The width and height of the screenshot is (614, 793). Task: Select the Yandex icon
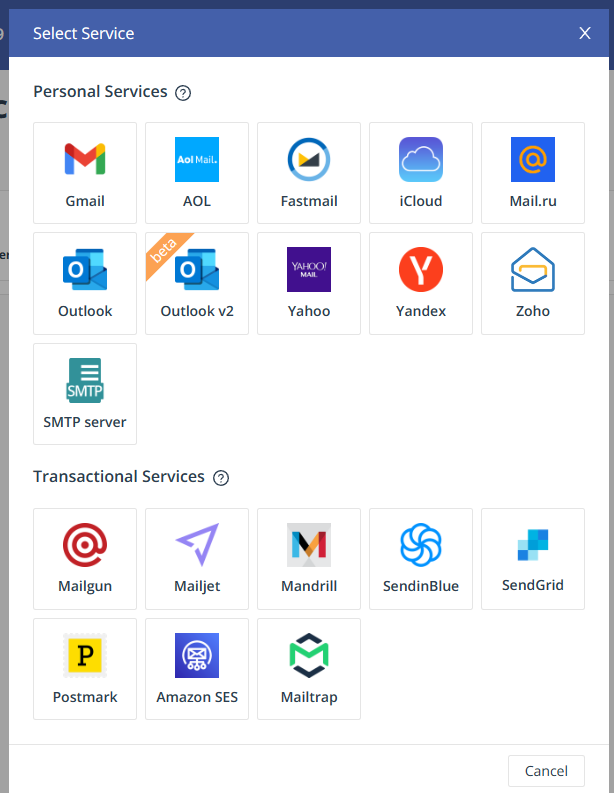pos(421,269)
